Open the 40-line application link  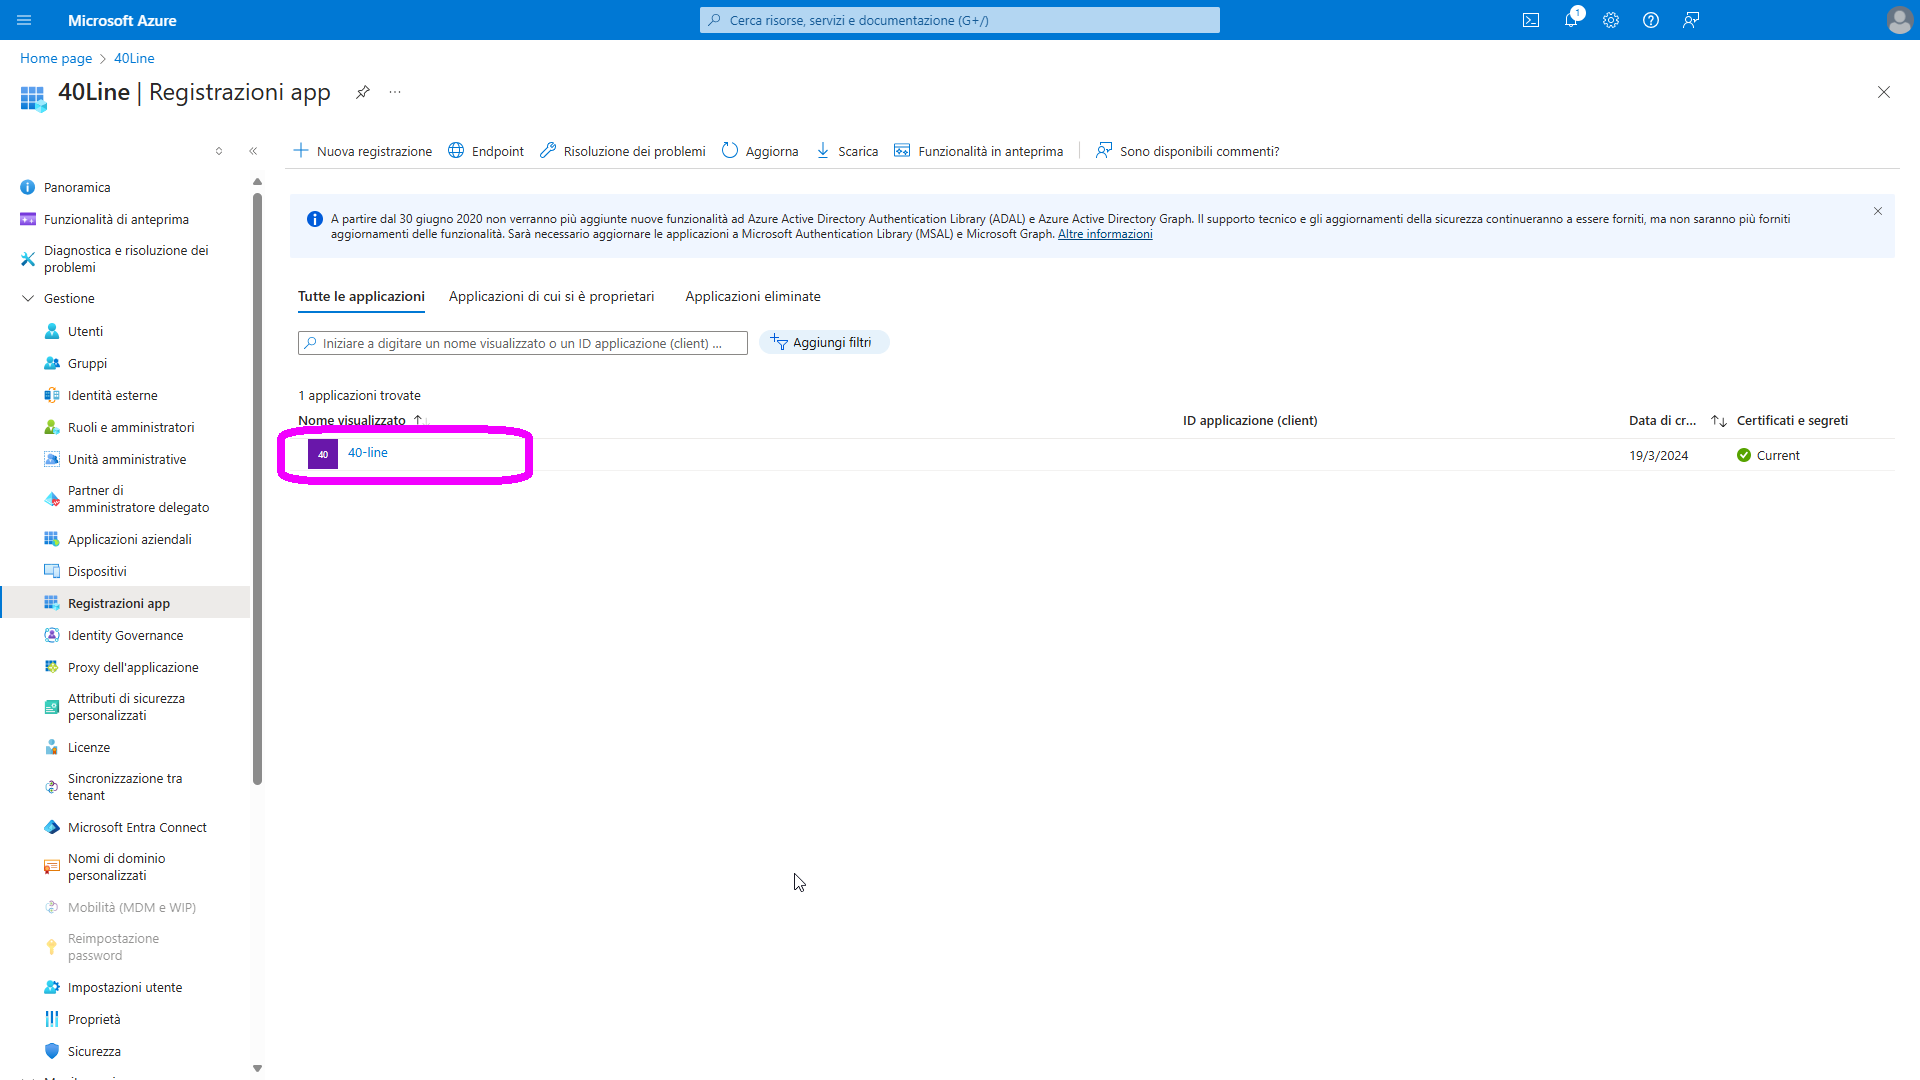coord(368,453)
